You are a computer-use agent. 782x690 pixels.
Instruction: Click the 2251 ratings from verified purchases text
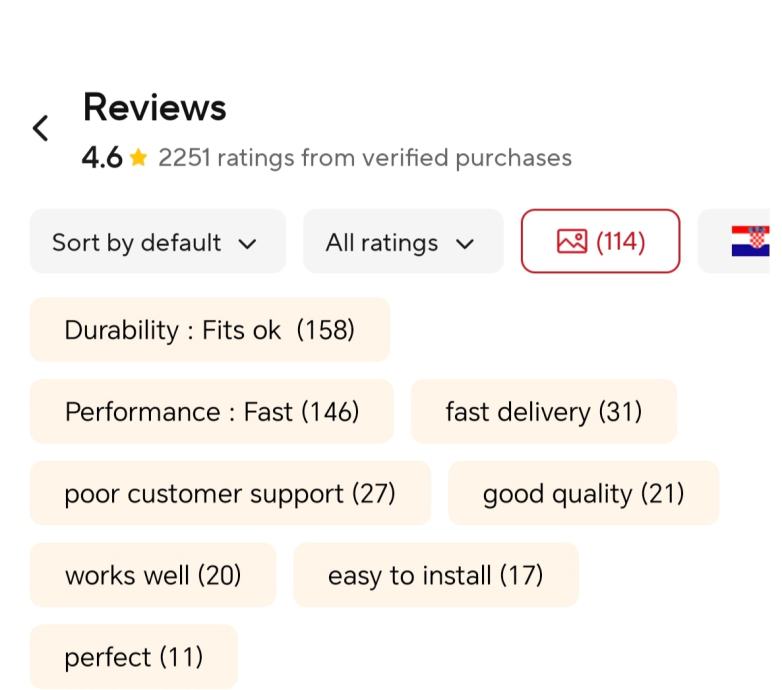(365, 158)
